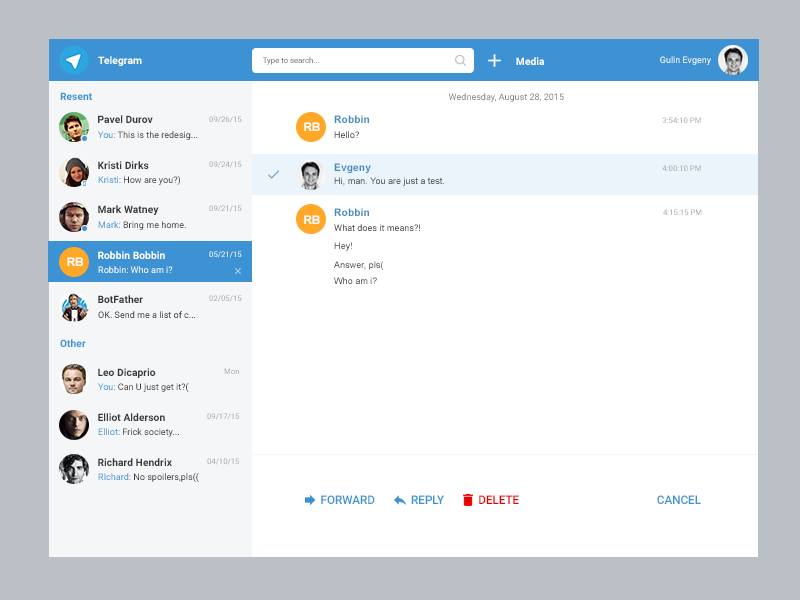Click the REPLY button text
800x600 pixels.
428,500
